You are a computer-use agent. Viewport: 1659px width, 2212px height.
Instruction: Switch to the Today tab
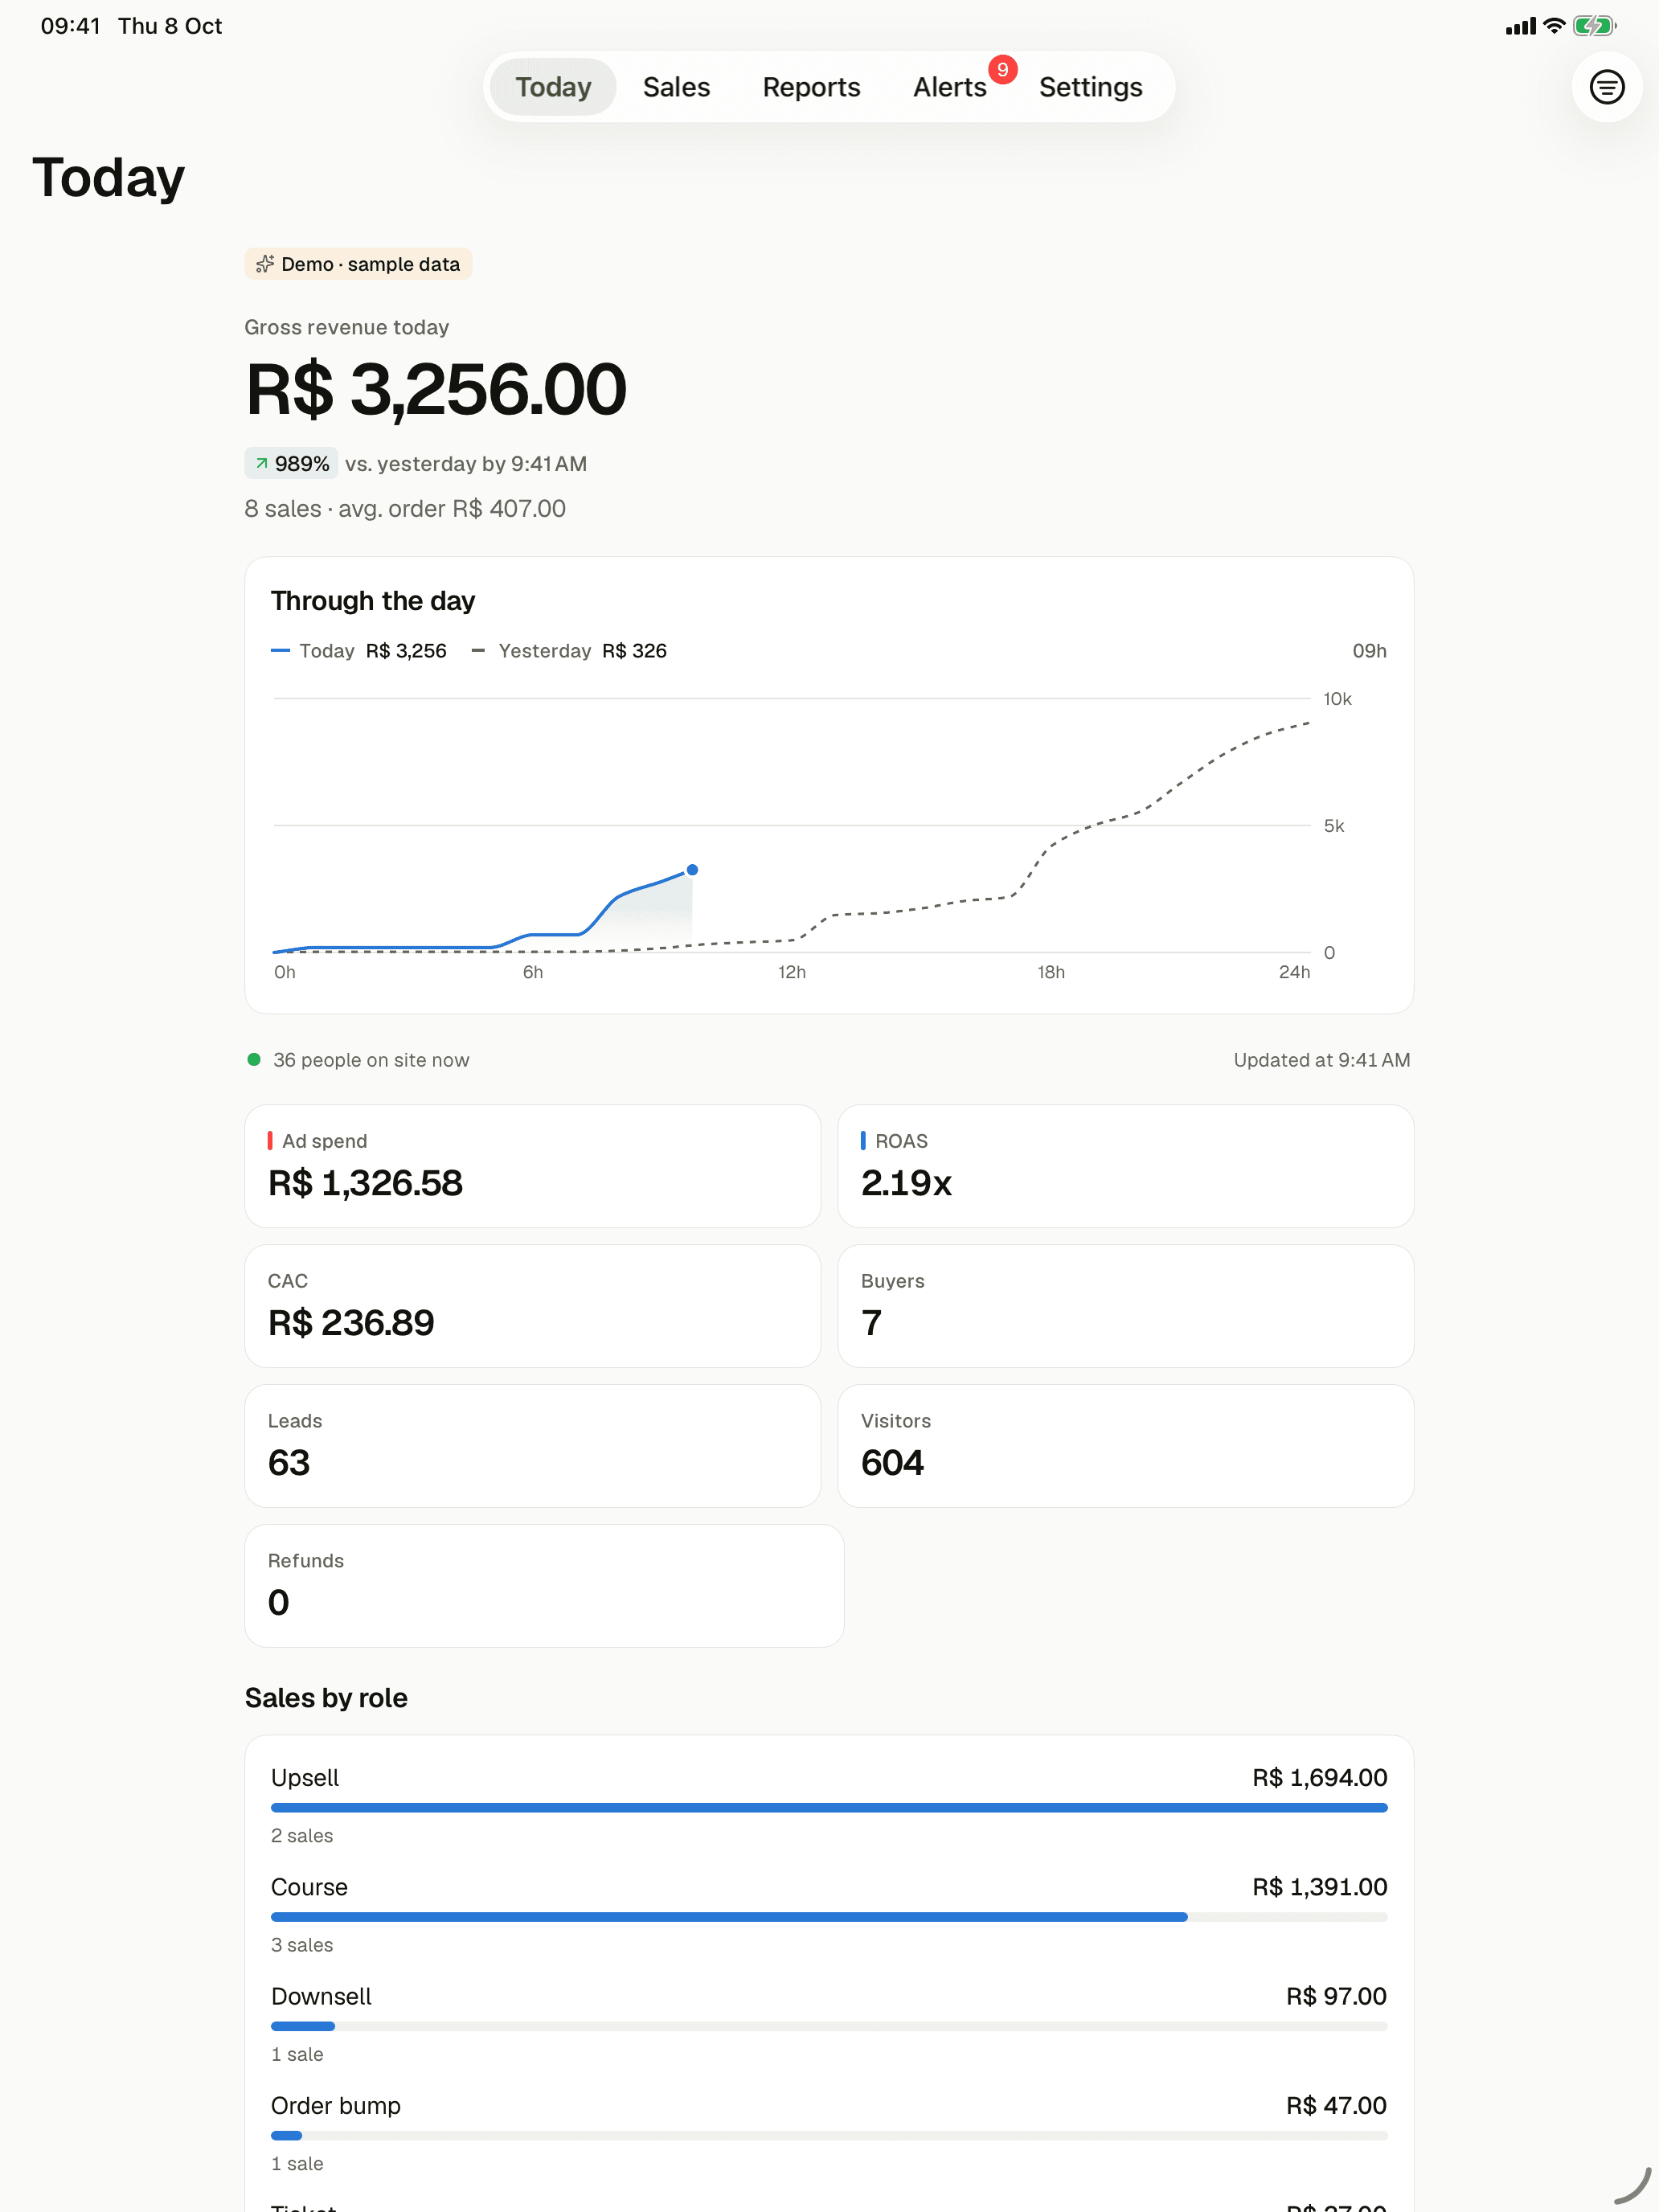point(553,87)
